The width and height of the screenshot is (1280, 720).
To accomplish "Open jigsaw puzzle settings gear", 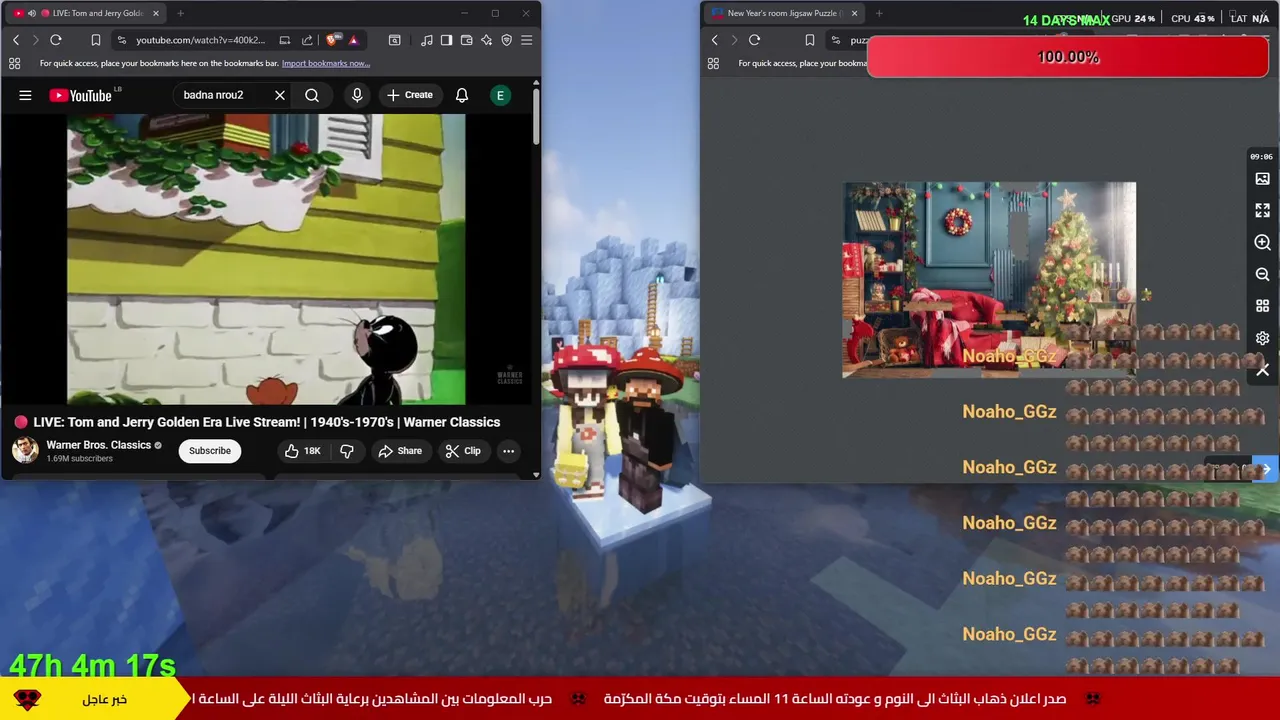I will [x=1262, y=339].
